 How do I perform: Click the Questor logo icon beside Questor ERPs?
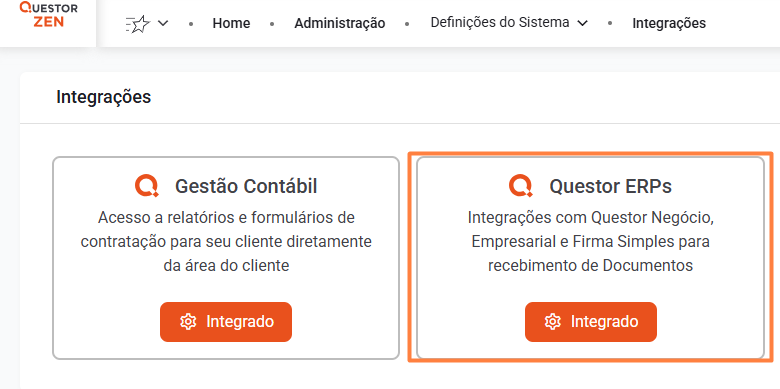521,186
